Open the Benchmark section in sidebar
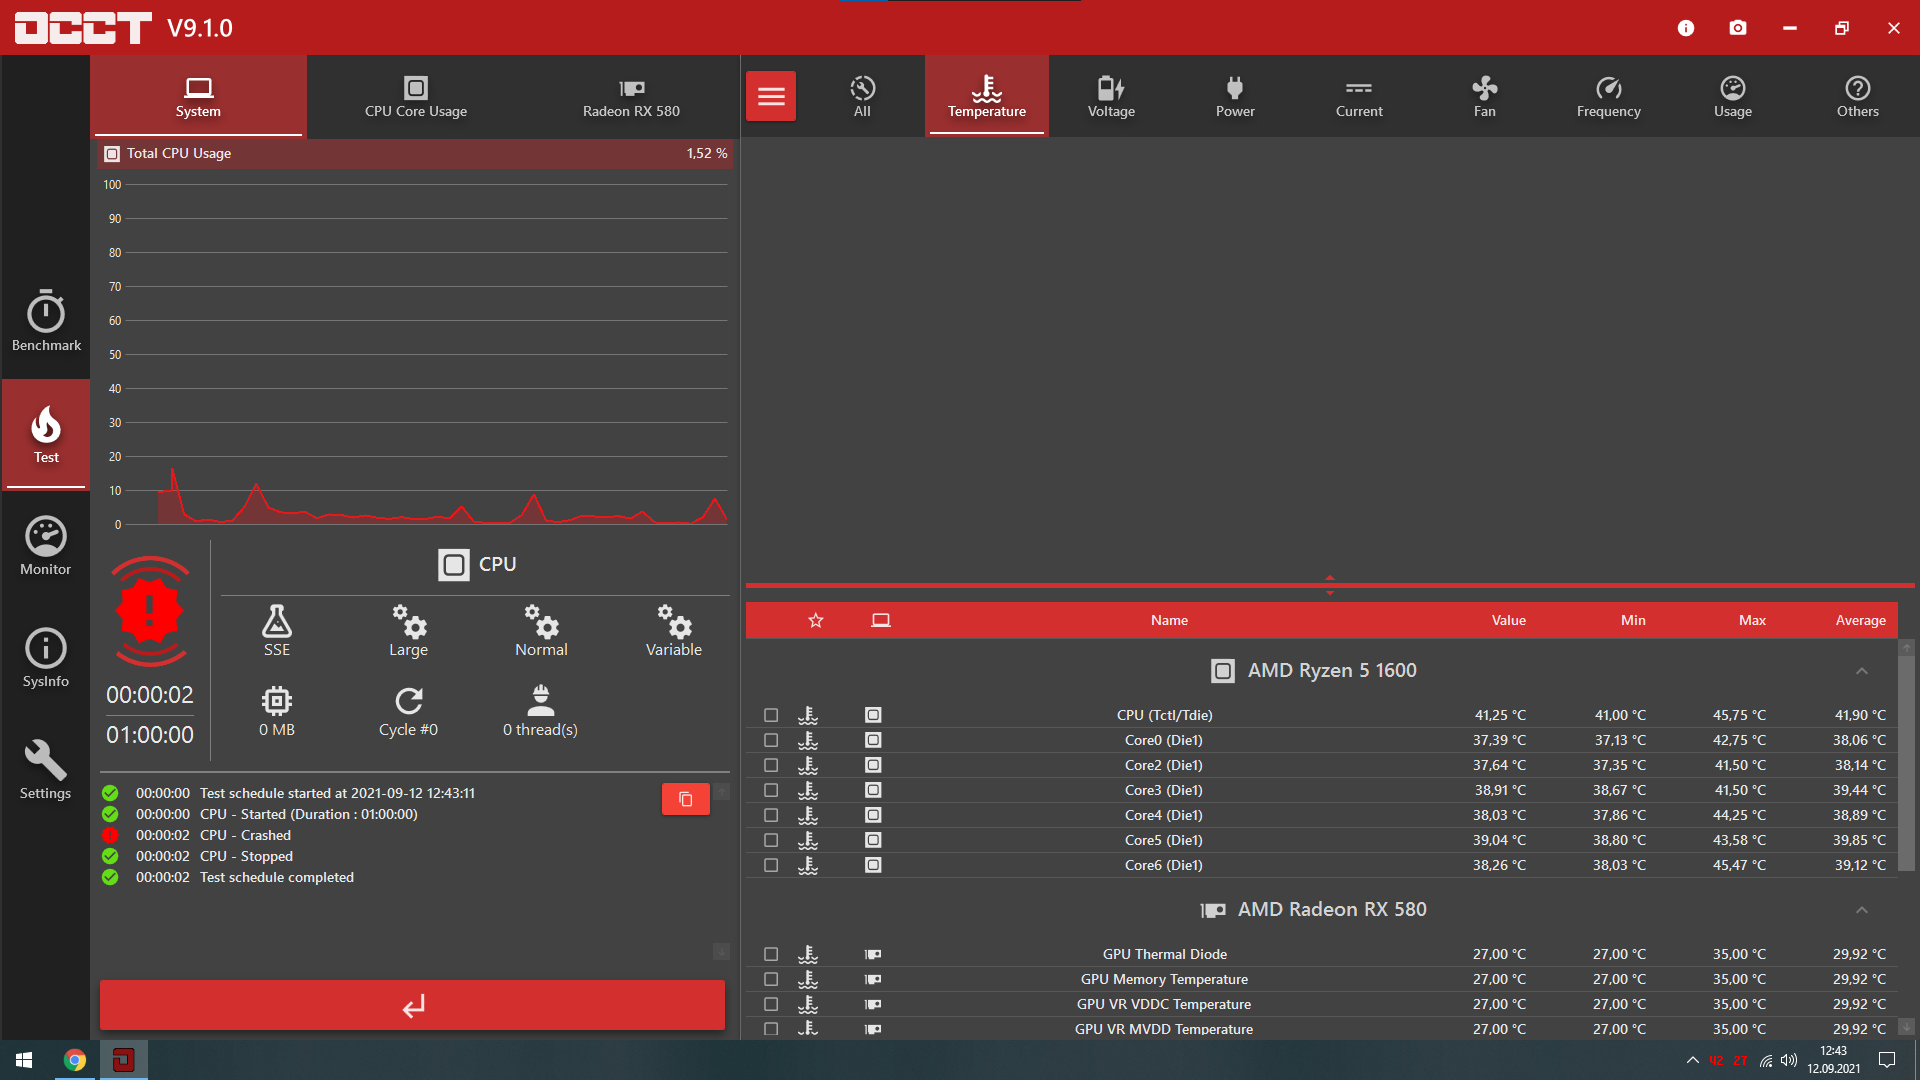 click(x=46, y=321)
